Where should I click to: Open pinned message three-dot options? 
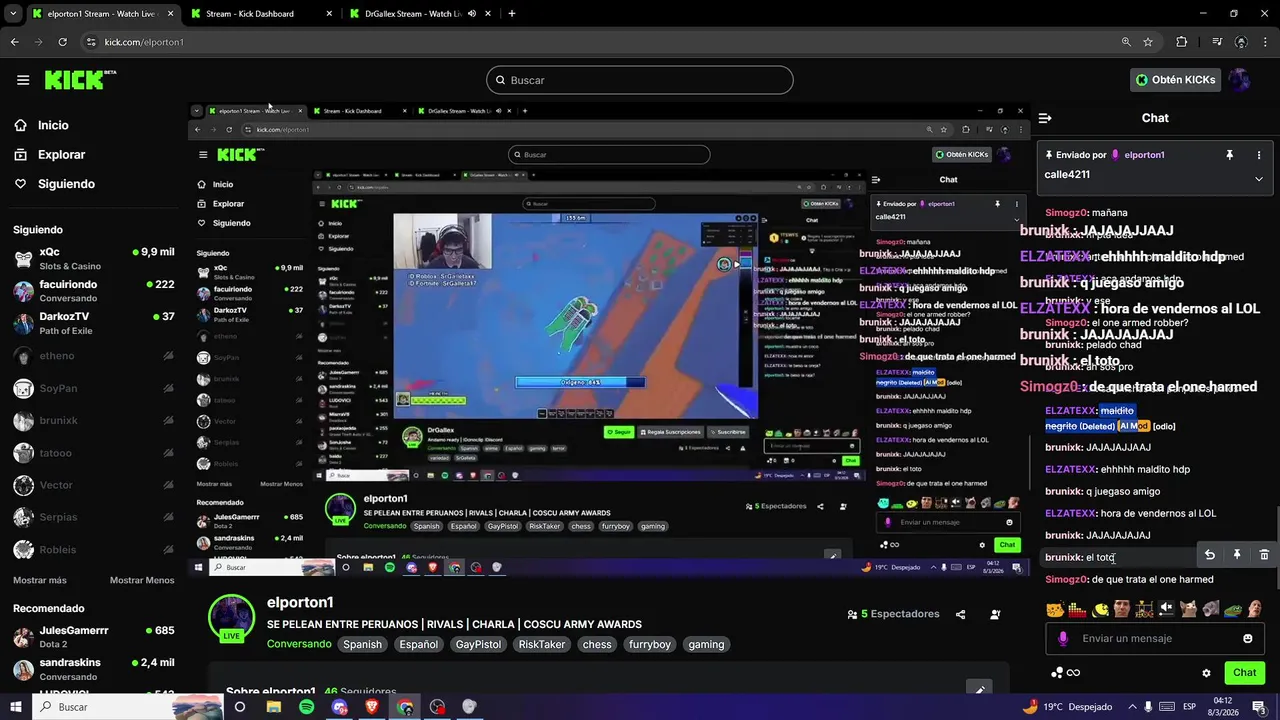(1258, 155)
